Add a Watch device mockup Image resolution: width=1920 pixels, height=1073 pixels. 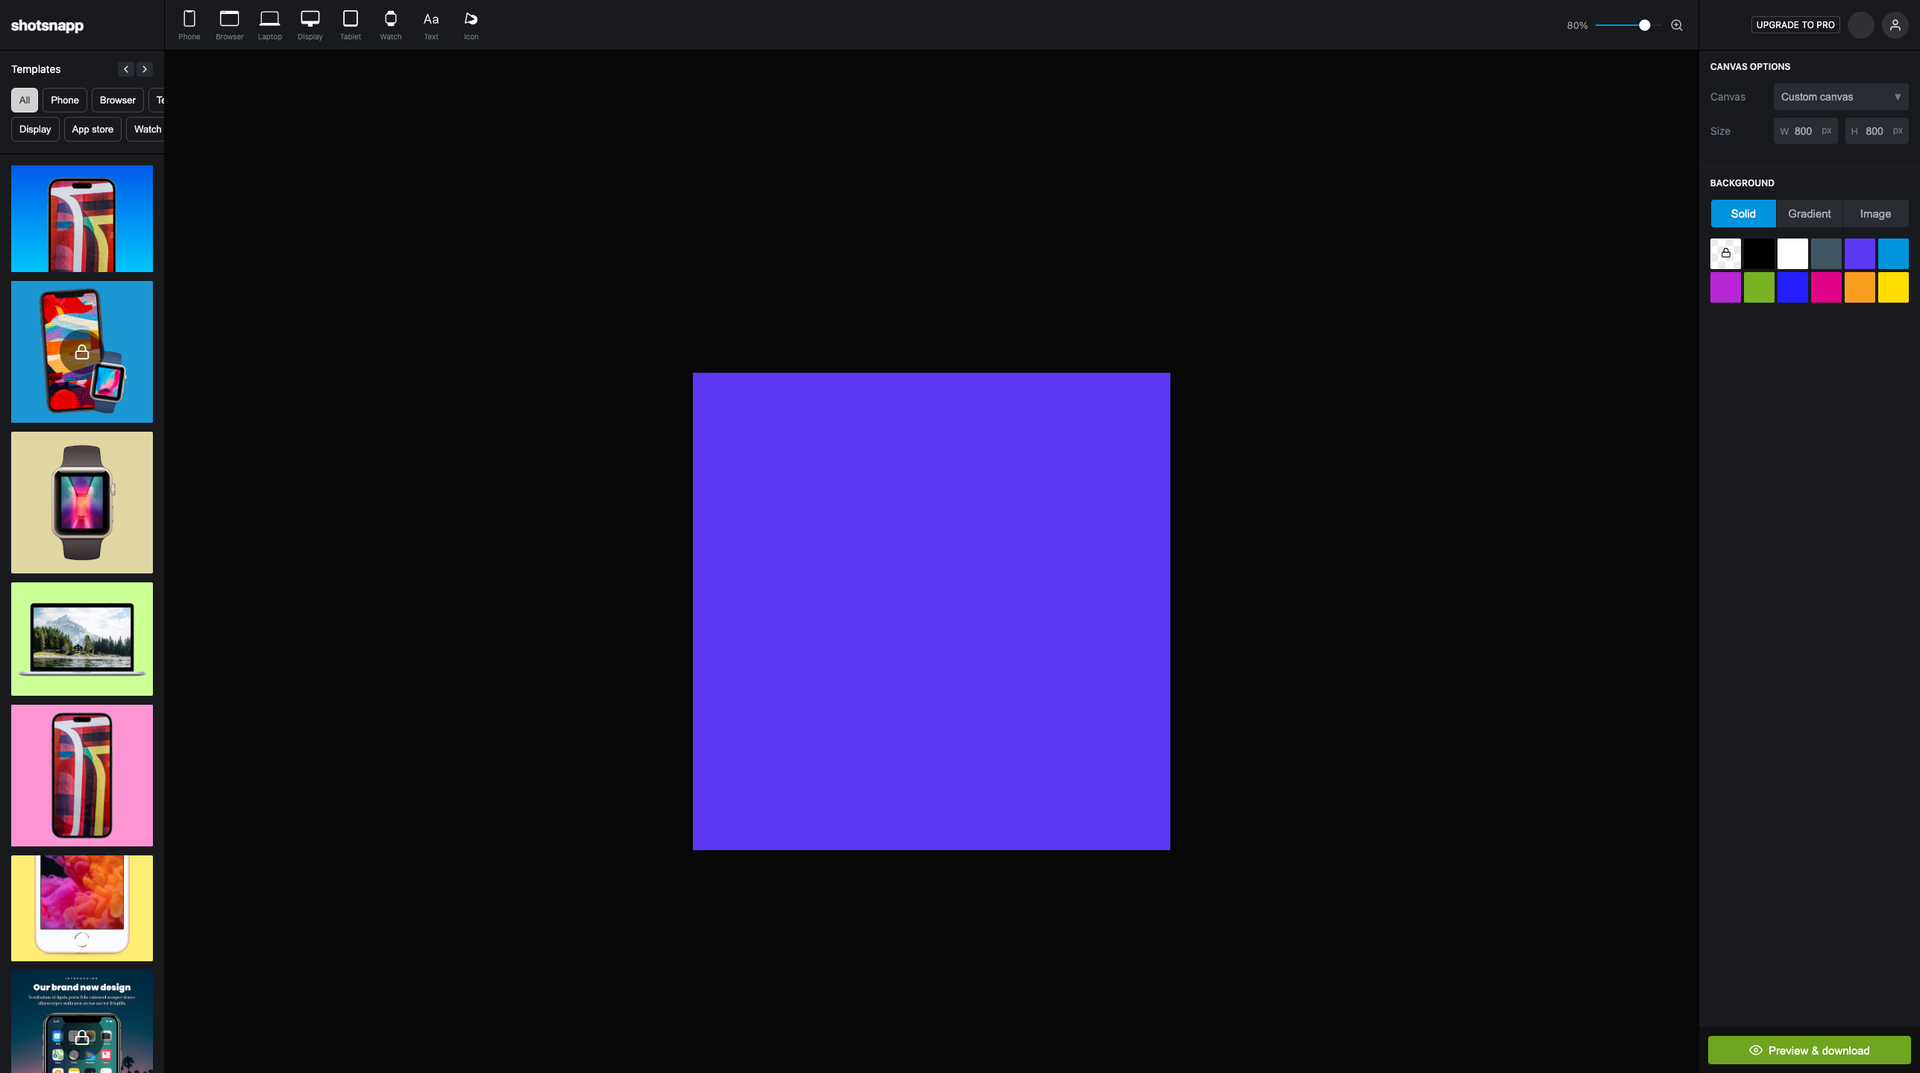pos(390,24)
